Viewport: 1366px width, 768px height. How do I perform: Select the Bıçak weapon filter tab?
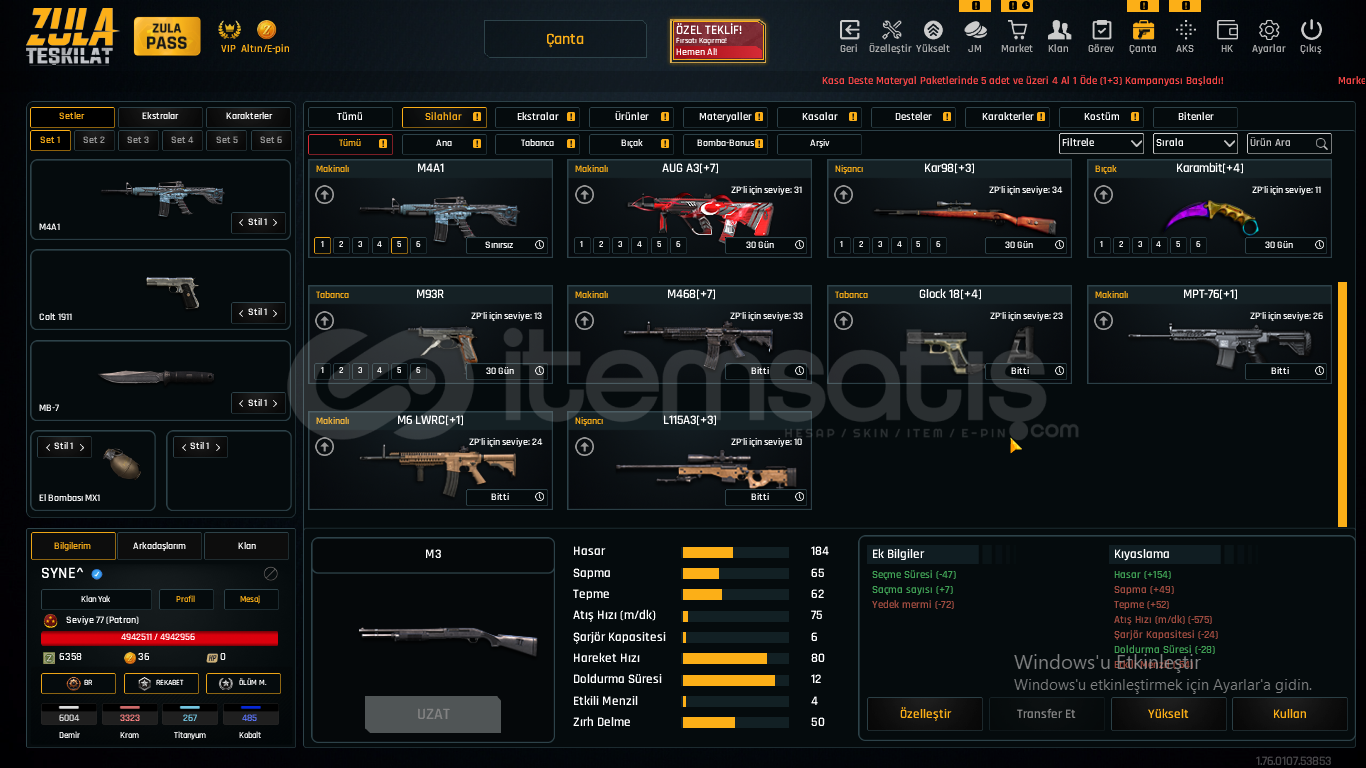click(x=631, y=144)
